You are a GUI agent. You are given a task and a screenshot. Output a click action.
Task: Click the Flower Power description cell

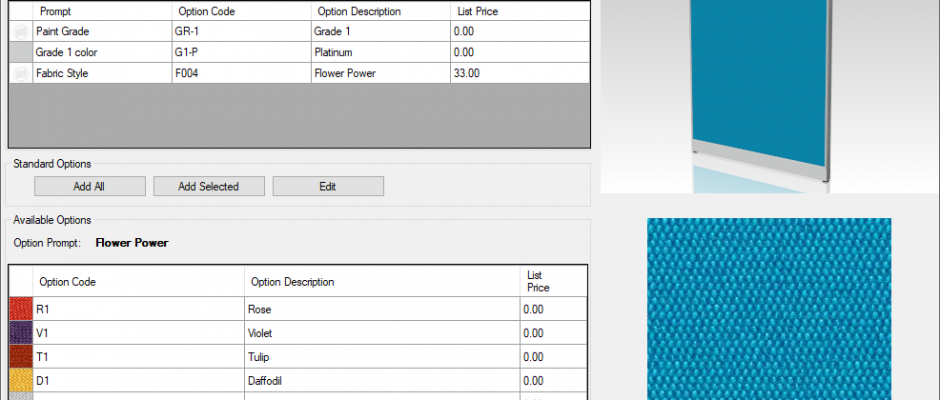(x=381, y=73)
